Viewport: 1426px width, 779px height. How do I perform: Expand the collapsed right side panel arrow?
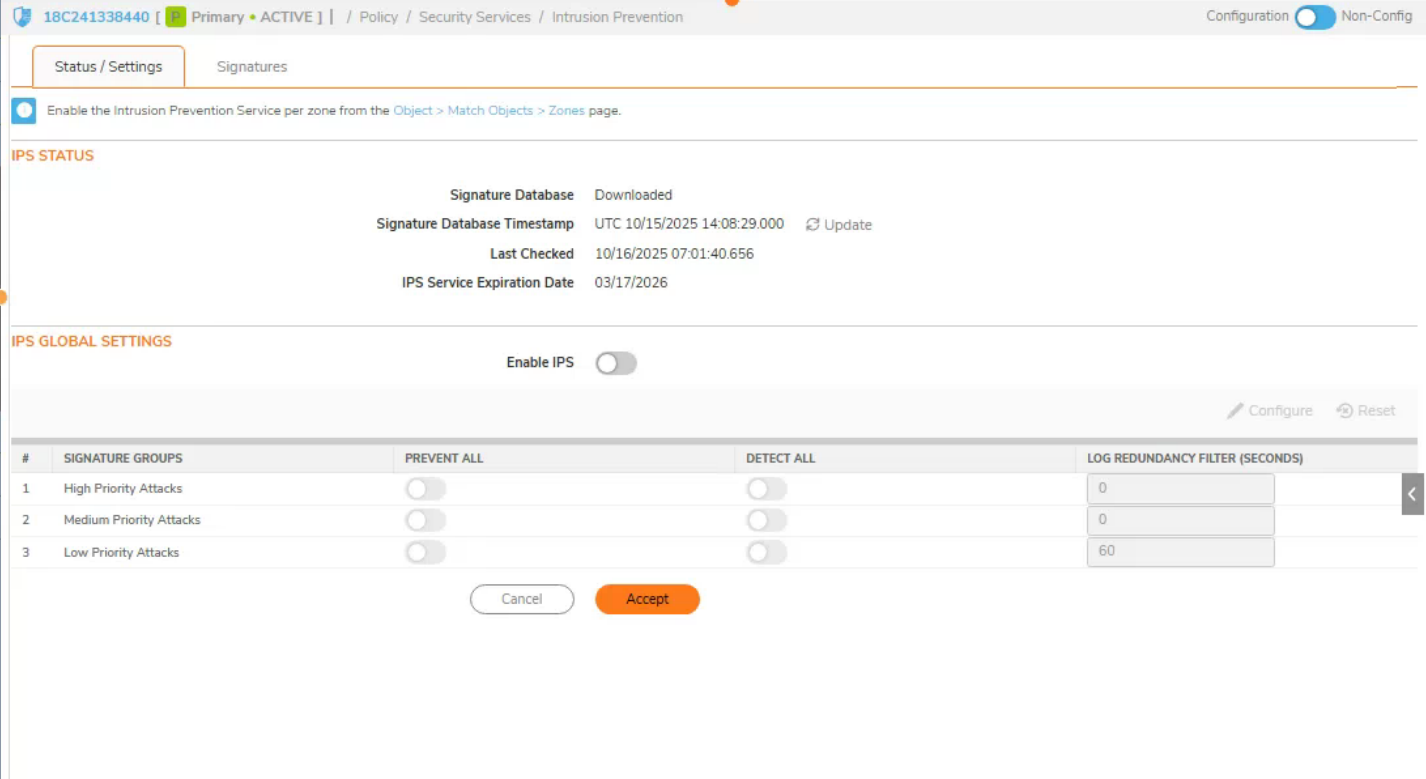(x=1412, y=494)
